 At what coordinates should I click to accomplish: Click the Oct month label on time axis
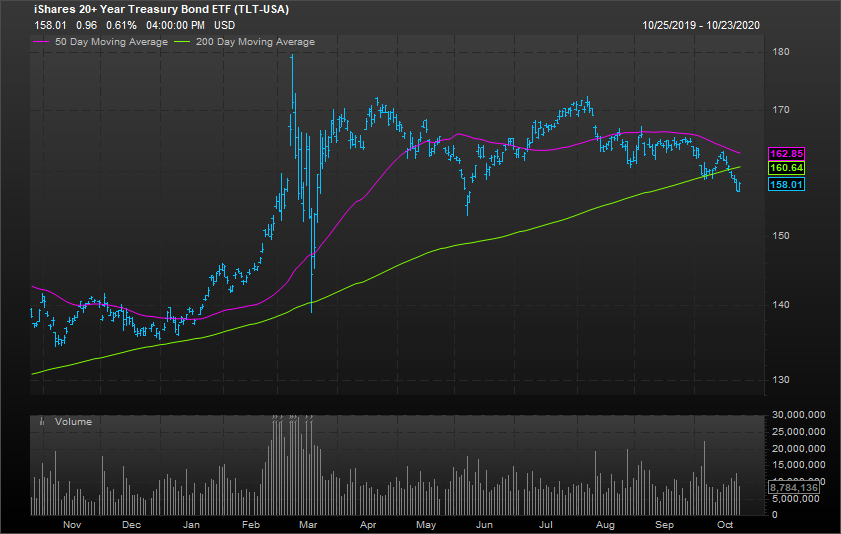725,525
